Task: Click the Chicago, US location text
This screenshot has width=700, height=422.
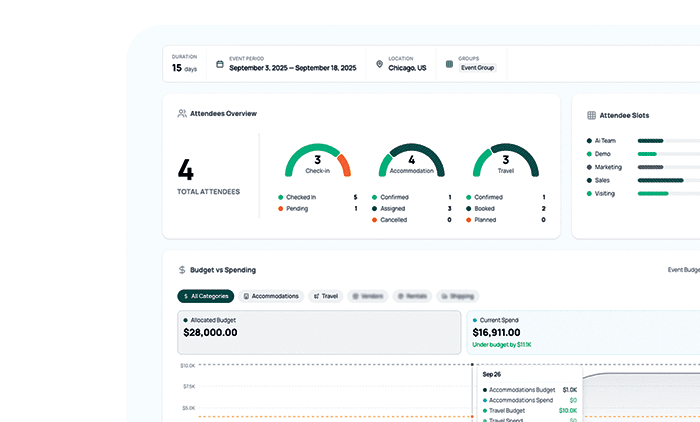Action: [407, 68]
